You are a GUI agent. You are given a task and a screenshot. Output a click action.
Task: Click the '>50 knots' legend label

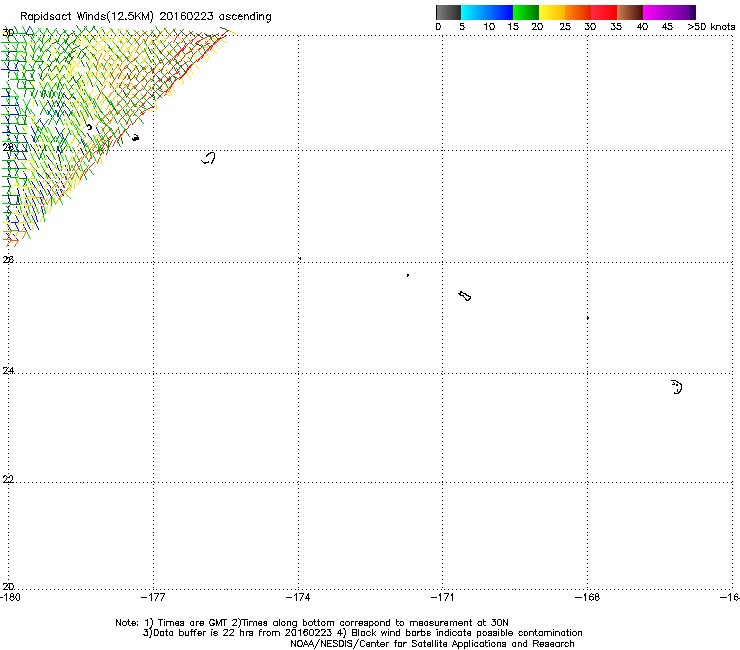click(711, 27)
